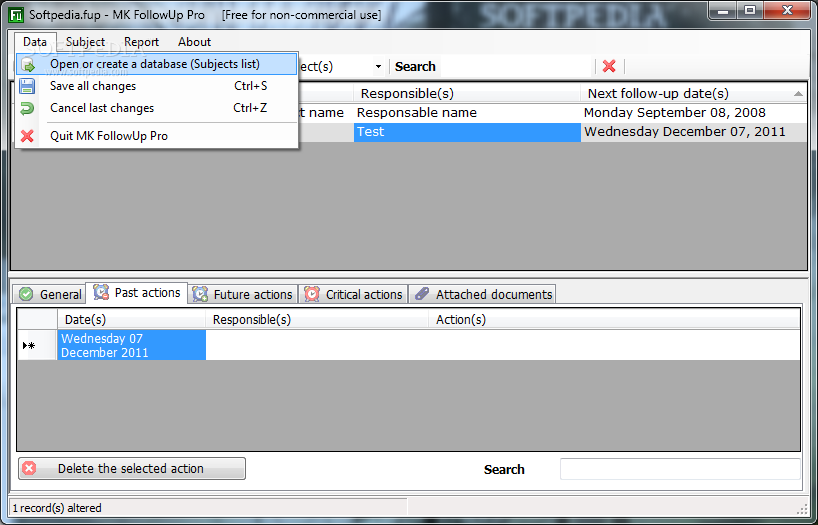
Task: Minimize the MK FollowUp Pro window
Action: coord(723,10)
